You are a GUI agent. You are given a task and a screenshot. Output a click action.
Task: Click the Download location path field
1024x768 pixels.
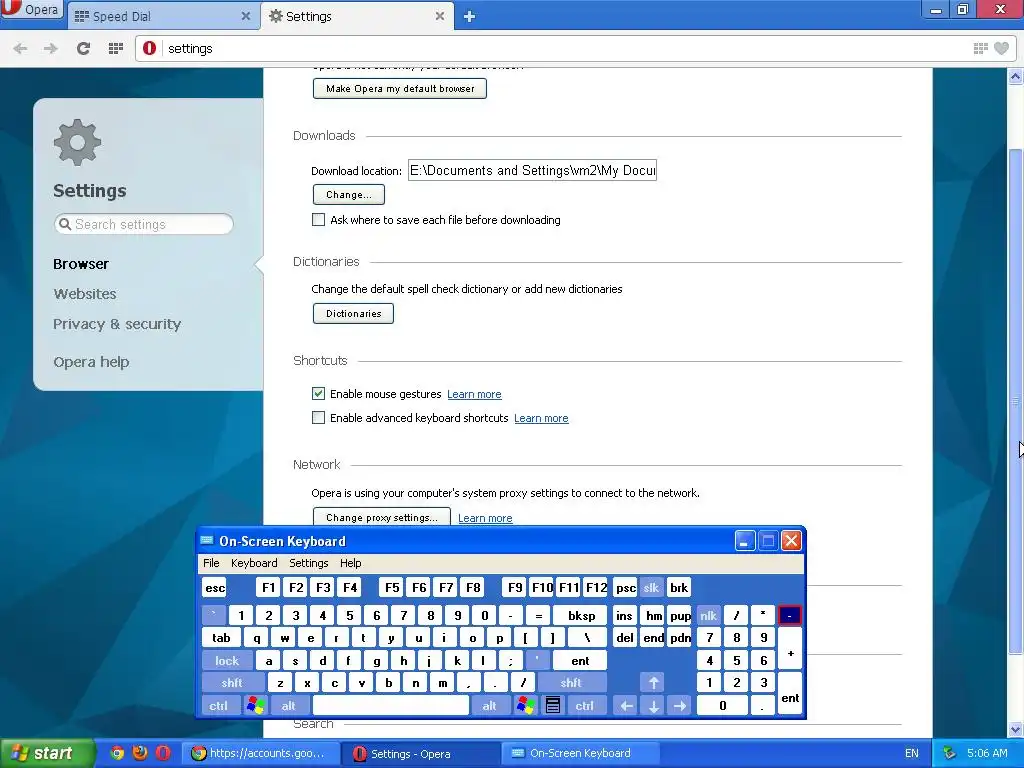point(532,170)
